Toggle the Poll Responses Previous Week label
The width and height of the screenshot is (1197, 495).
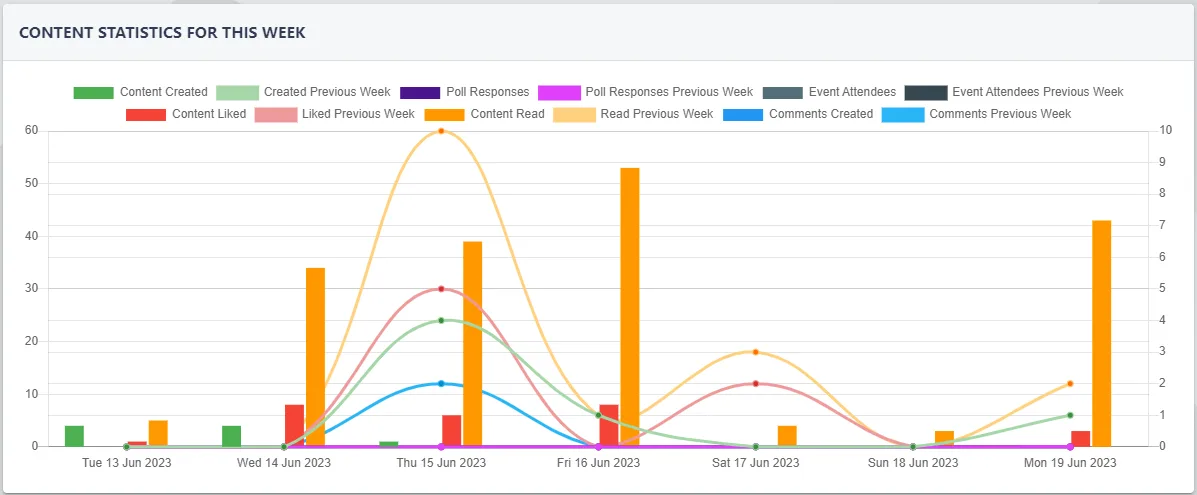coord(669,92)
